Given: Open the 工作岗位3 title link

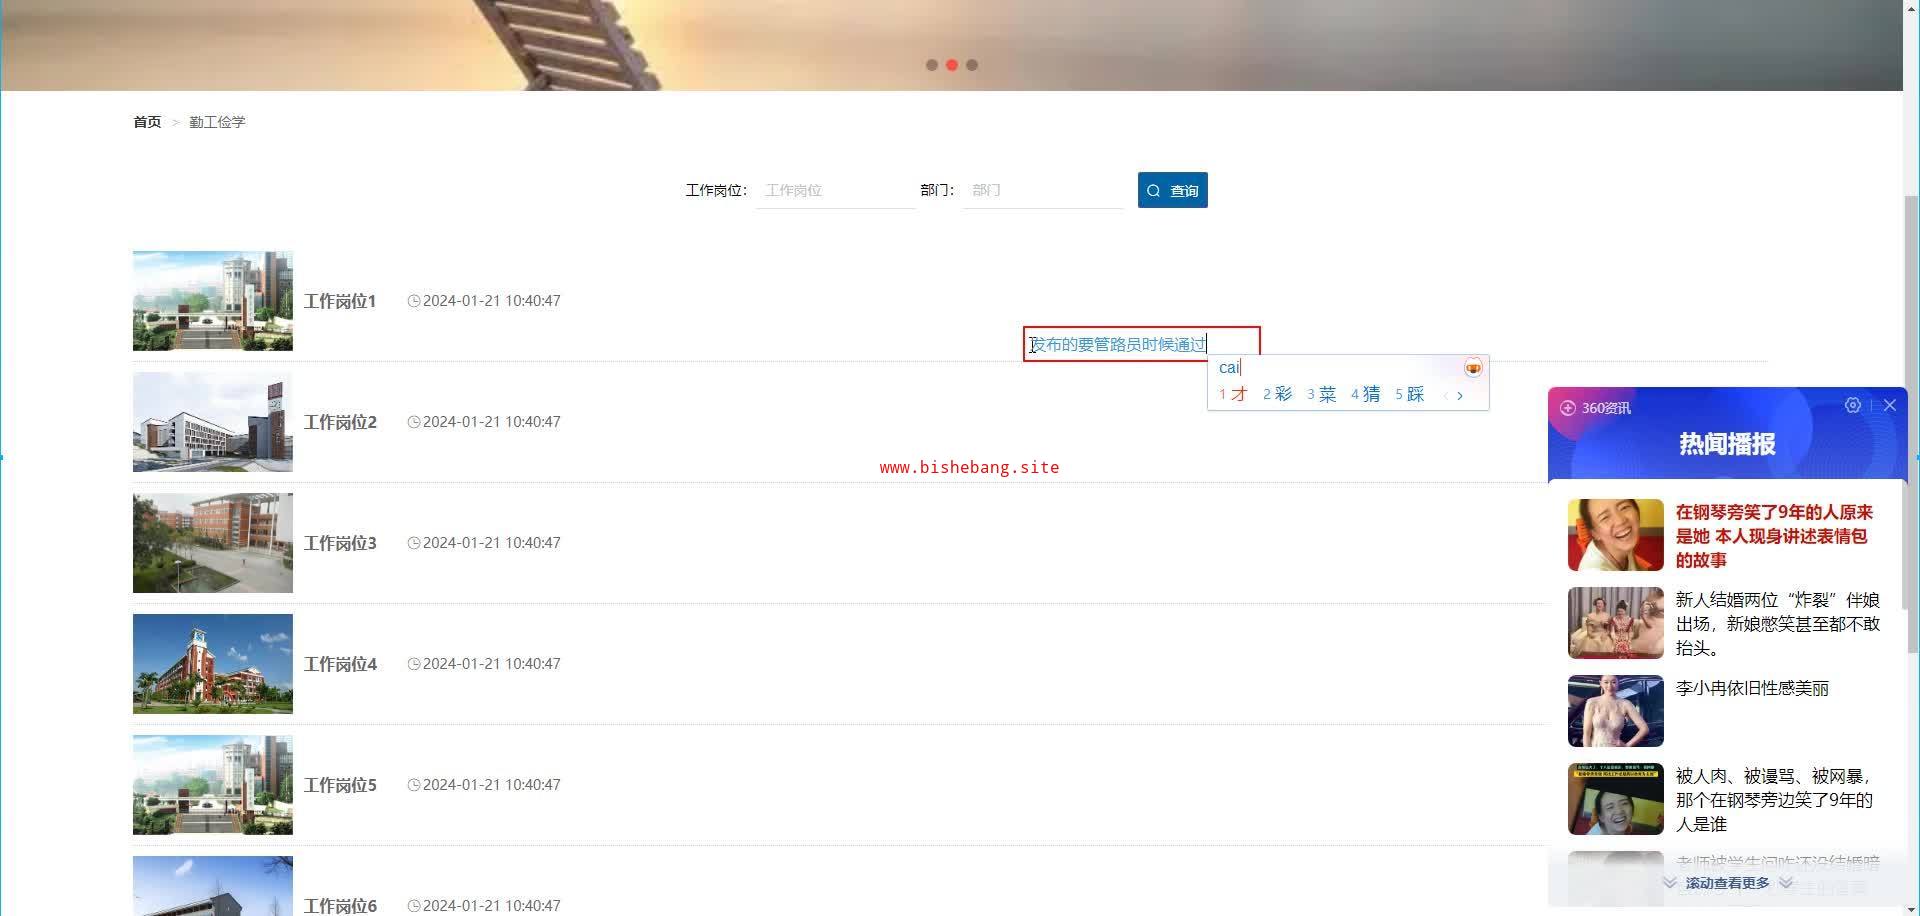Looking at the screenshot, I should [x=340, y=543].
